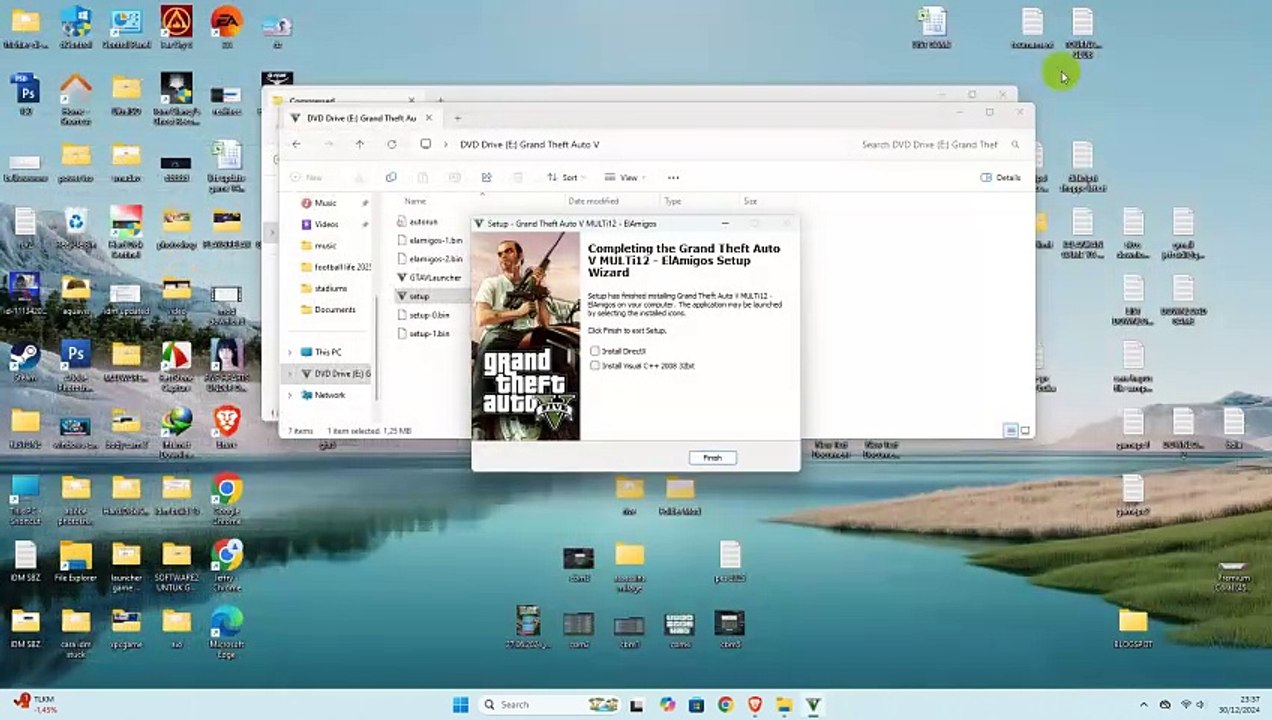Screen dimensions: 1272x720
Task: Go up one folder level in File Explorer
Action: click(x=360, y=144)
